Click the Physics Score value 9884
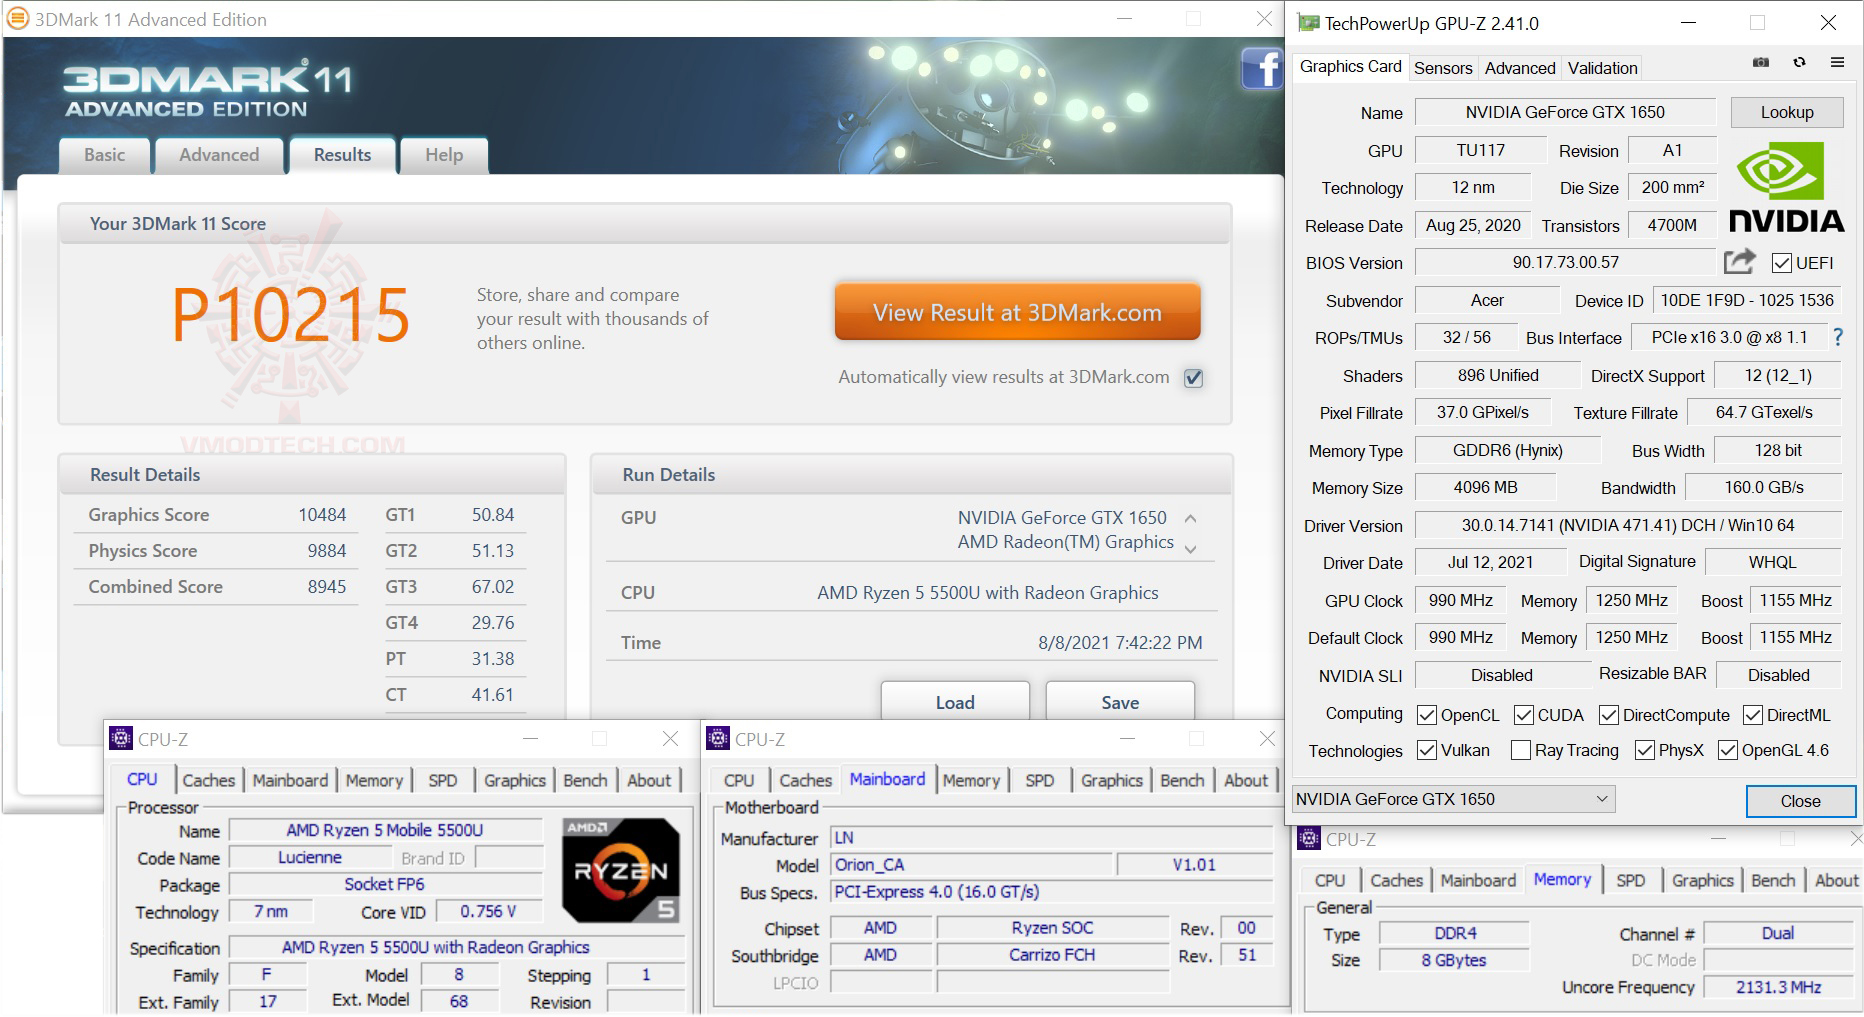This screenshot has height=1017, width=1864. (x=327, y=551)
